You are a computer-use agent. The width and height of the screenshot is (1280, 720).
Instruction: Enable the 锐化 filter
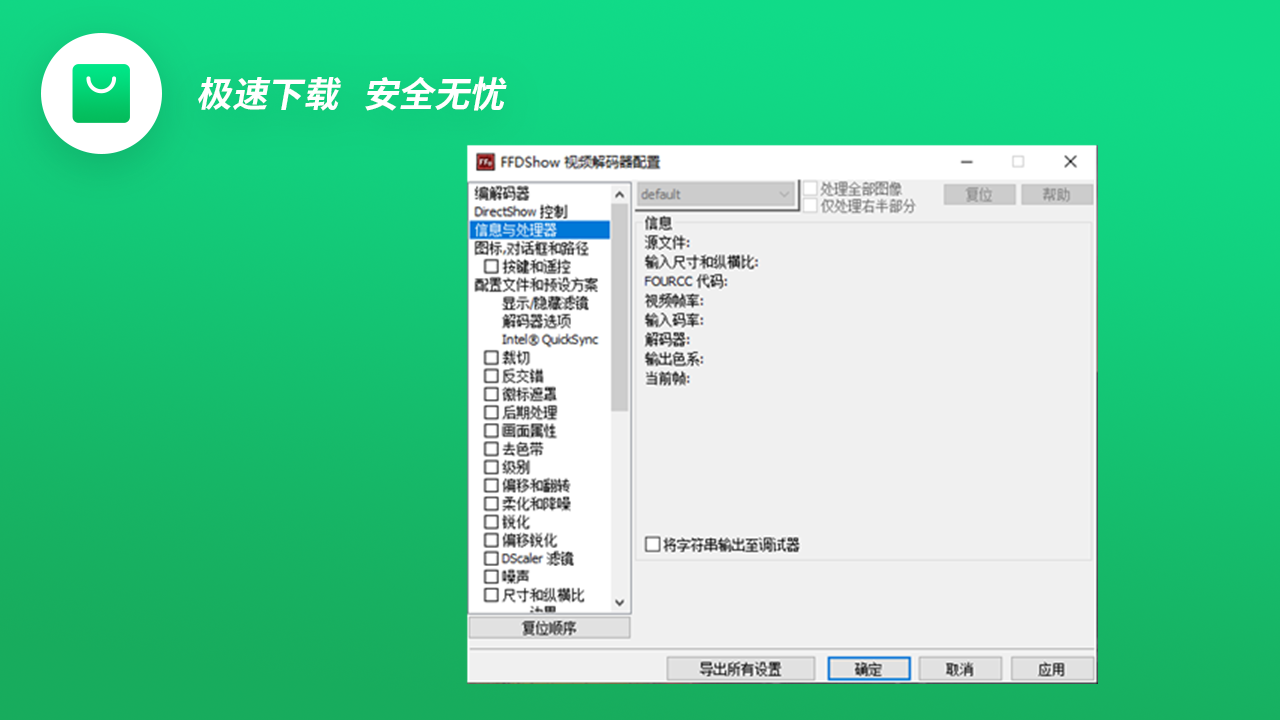tap(491, 521)
